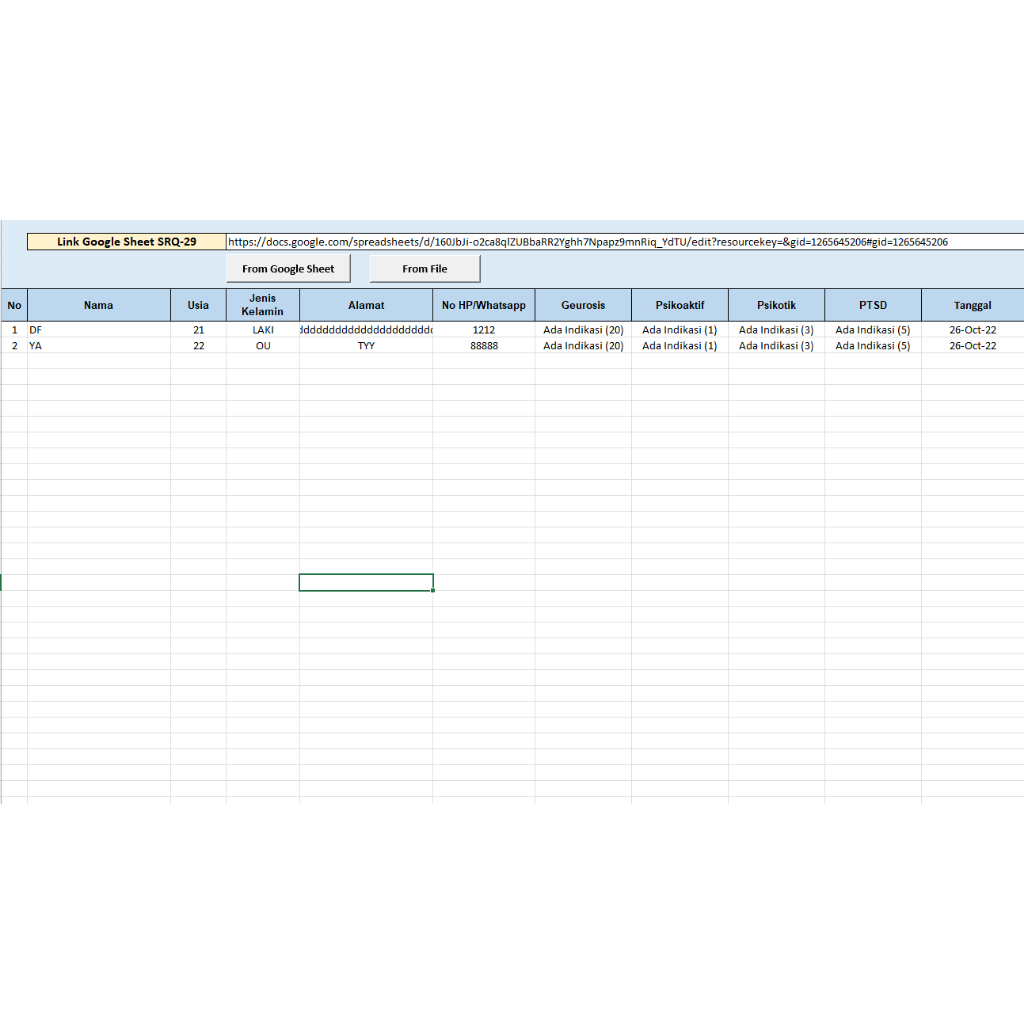This screenshot has width=1024, height=1024.
Task: Select DF's Ada Indikasi (20) cell
Action: 583,330
